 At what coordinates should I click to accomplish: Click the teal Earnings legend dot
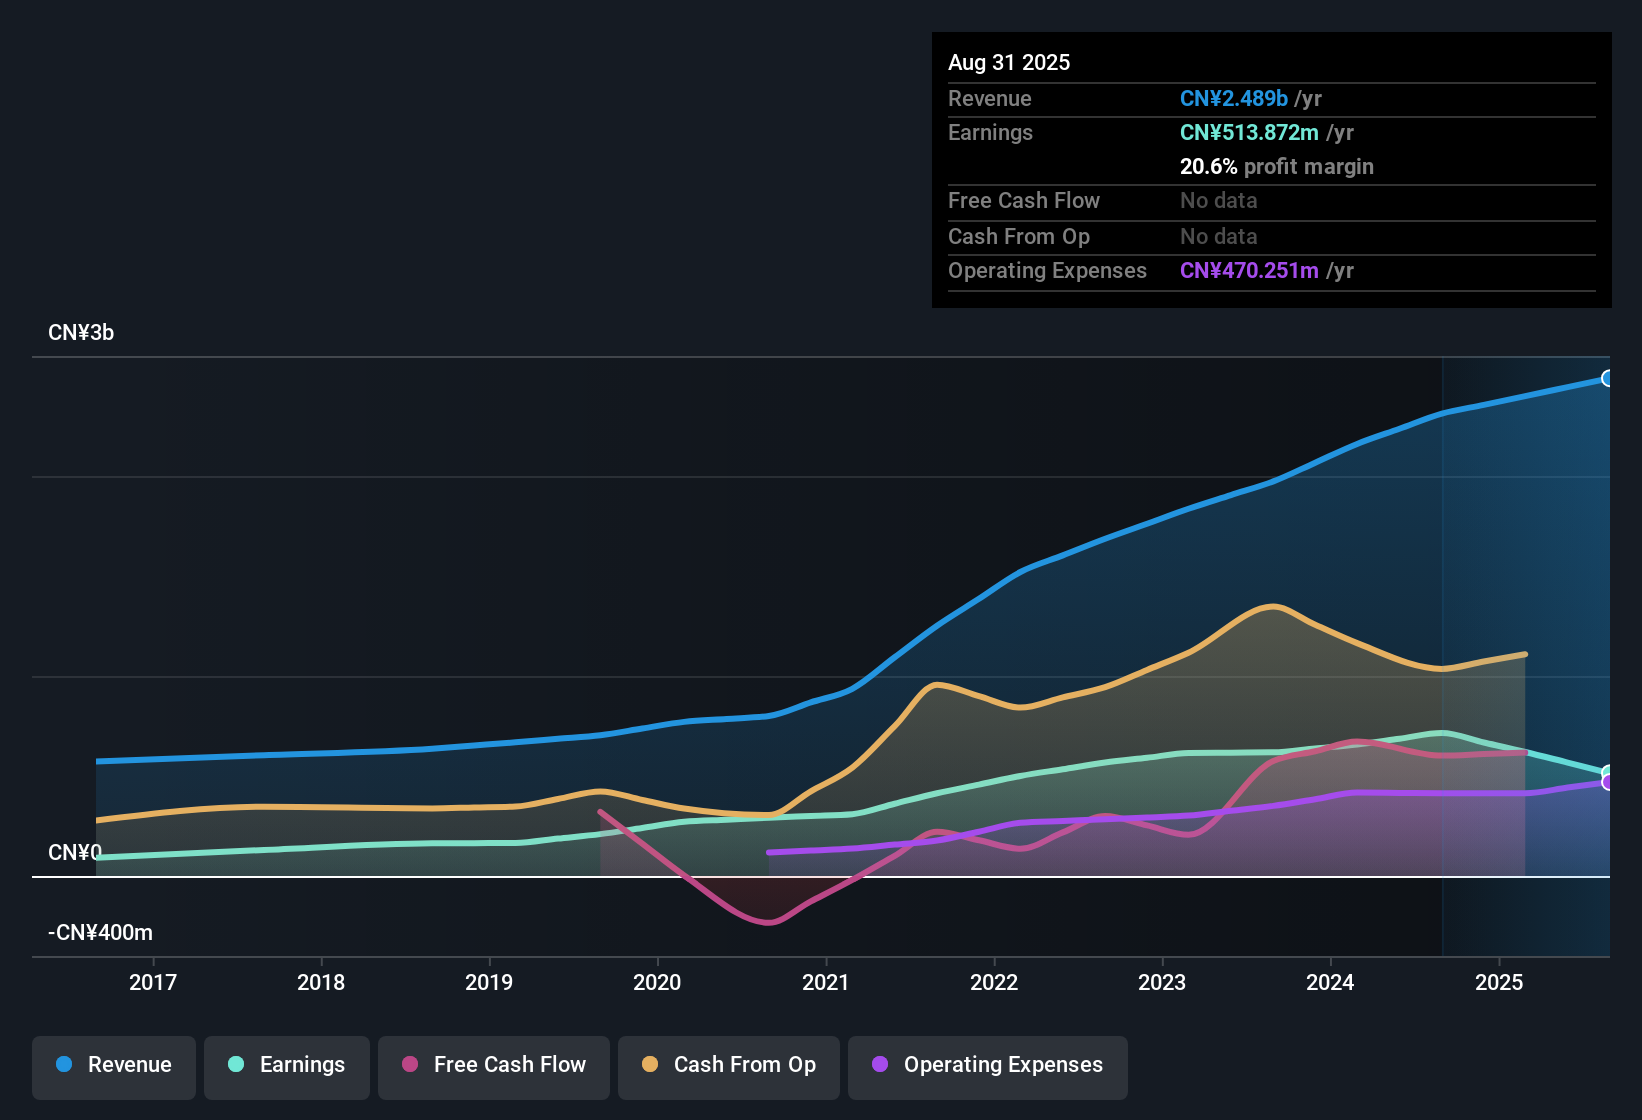click(235, 1065)
